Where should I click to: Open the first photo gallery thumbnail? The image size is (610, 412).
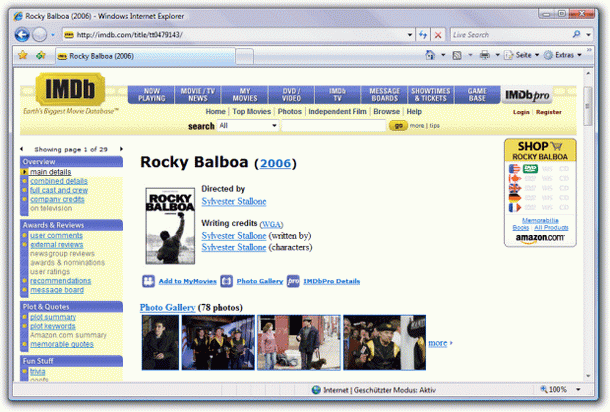[x=160, y=343]
